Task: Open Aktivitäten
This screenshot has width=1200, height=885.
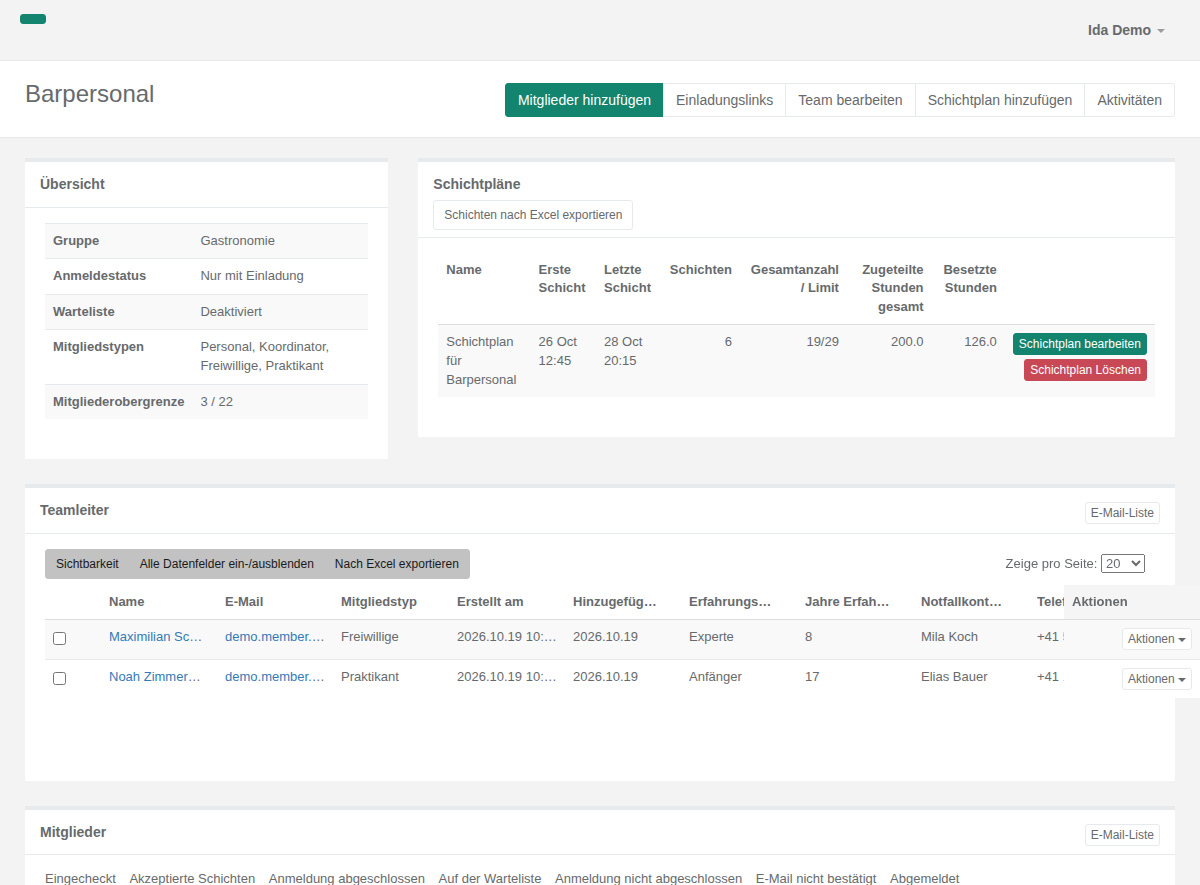Action: [x=1129, y=100]
